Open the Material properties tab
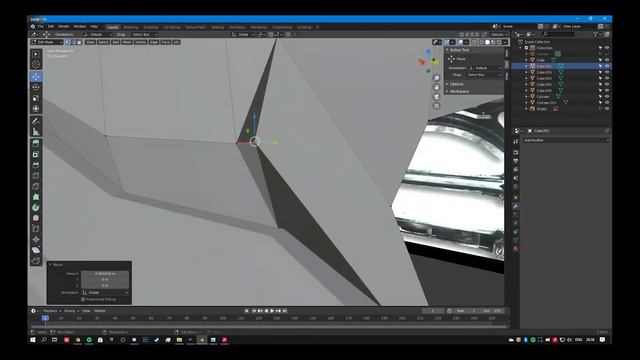The height and width of the screenshot is (360, 640). pyautogui.click(x=516, y=249)
